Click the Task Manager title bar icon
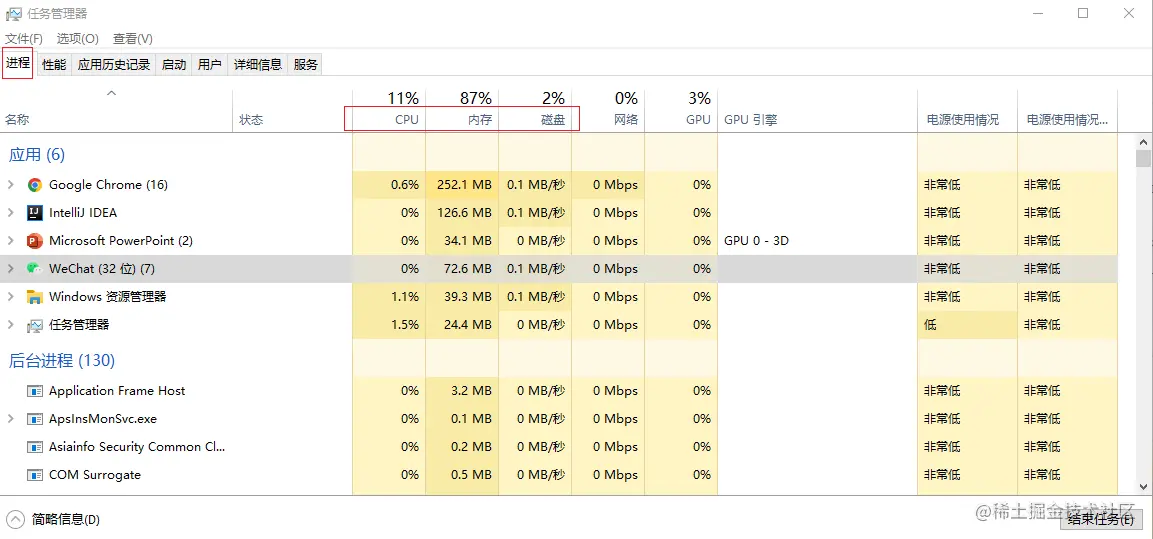Screen dimensions: 1153x539 click(x=13, y=13)
